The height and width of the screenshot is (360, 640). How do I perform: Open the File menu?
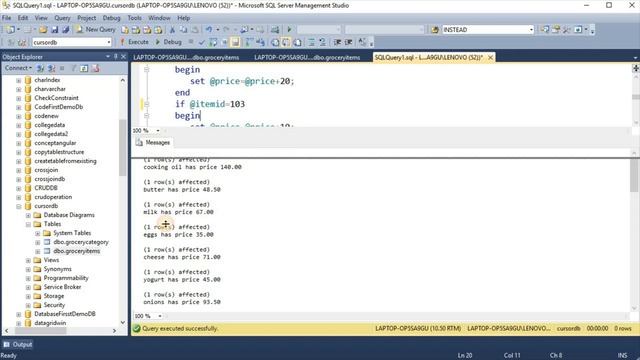(7, 18)
